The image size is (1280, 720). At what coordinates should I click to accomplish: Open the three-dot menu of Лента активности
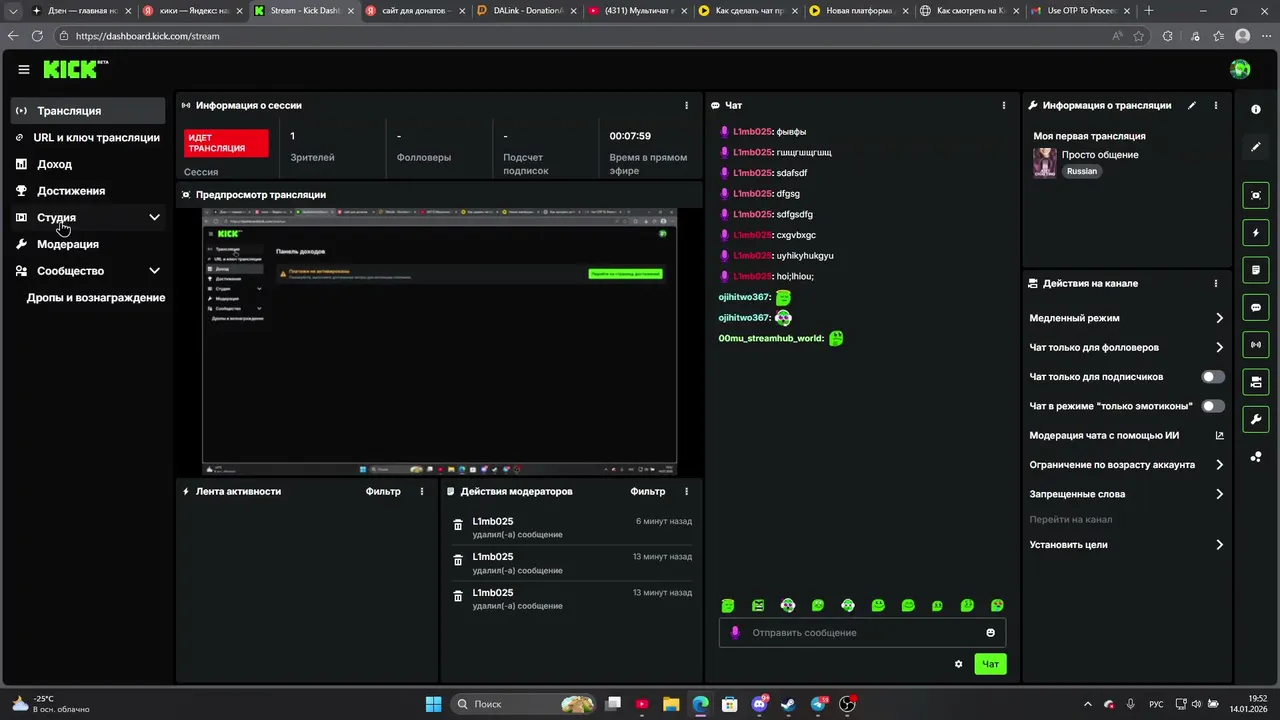[x=422, y=491]
